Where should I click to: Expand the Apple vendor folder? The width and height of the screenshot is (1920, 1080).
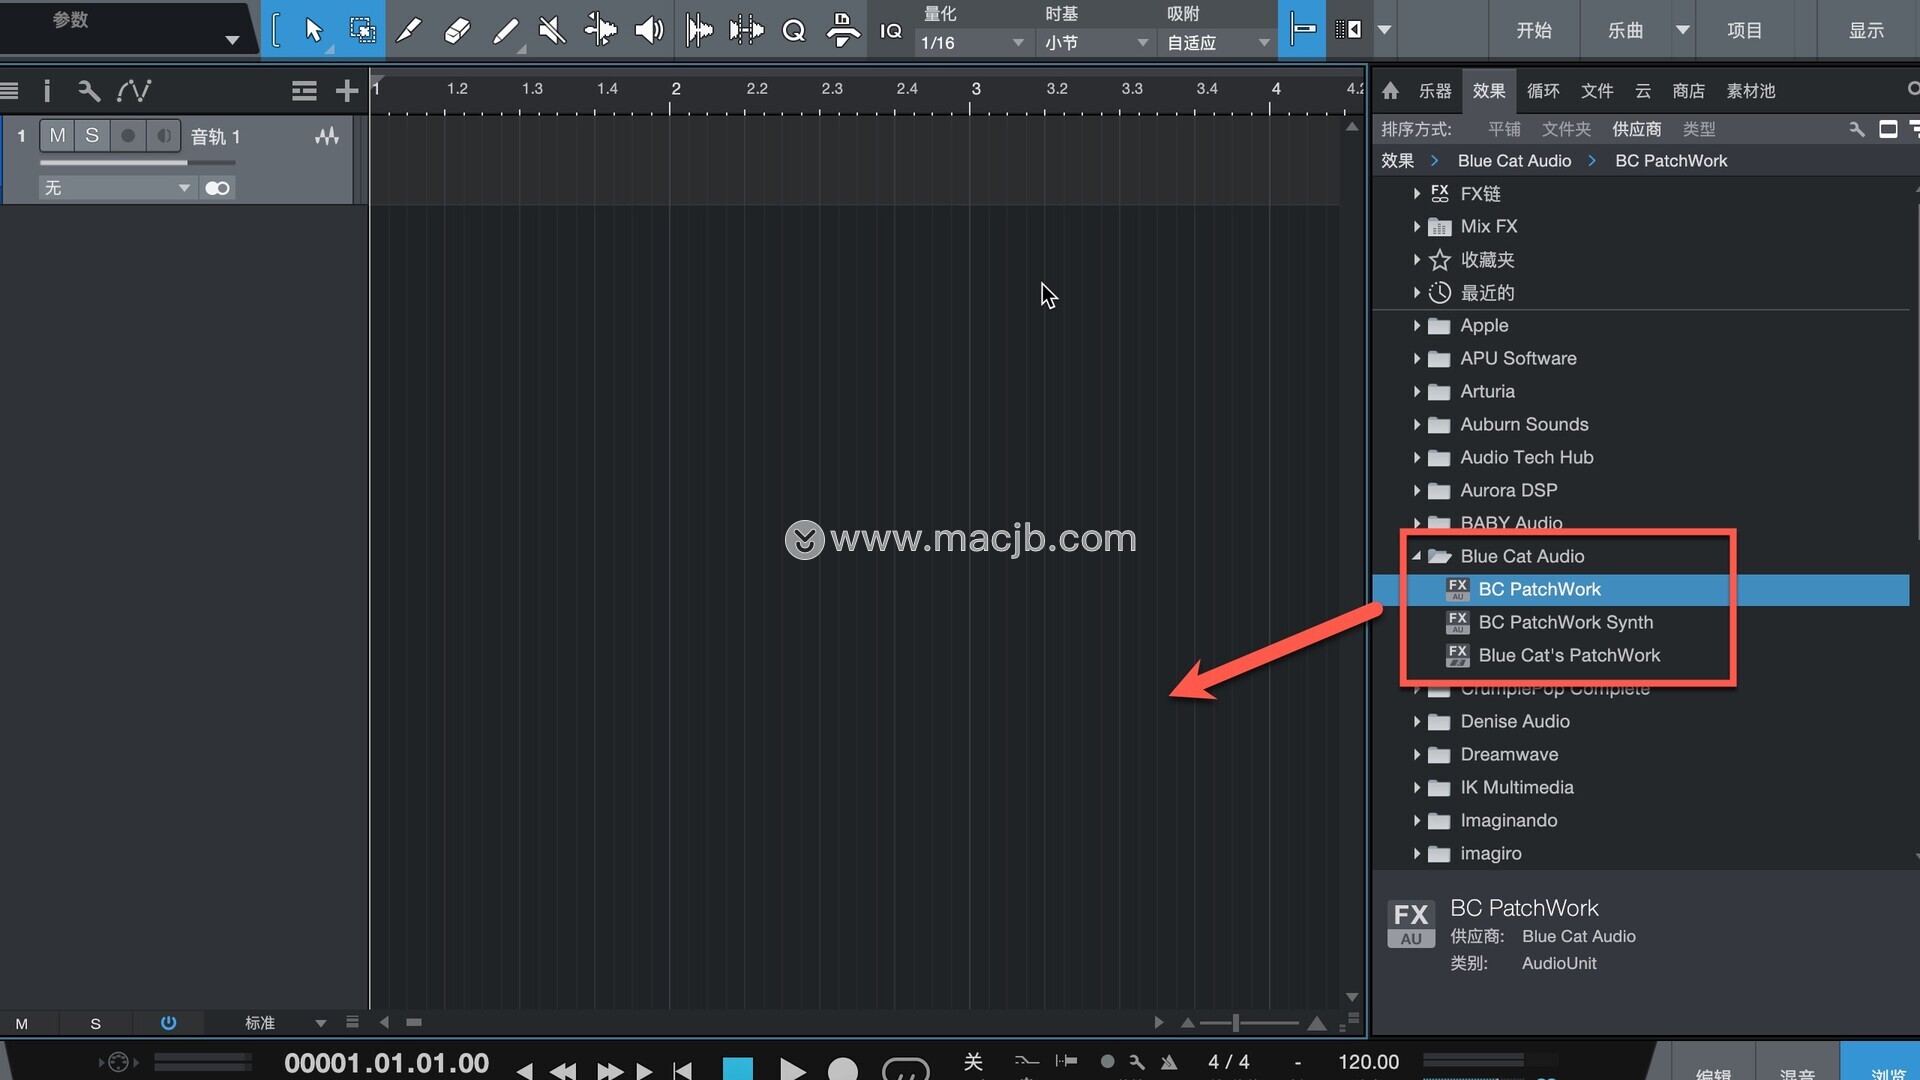point(1416,326)
